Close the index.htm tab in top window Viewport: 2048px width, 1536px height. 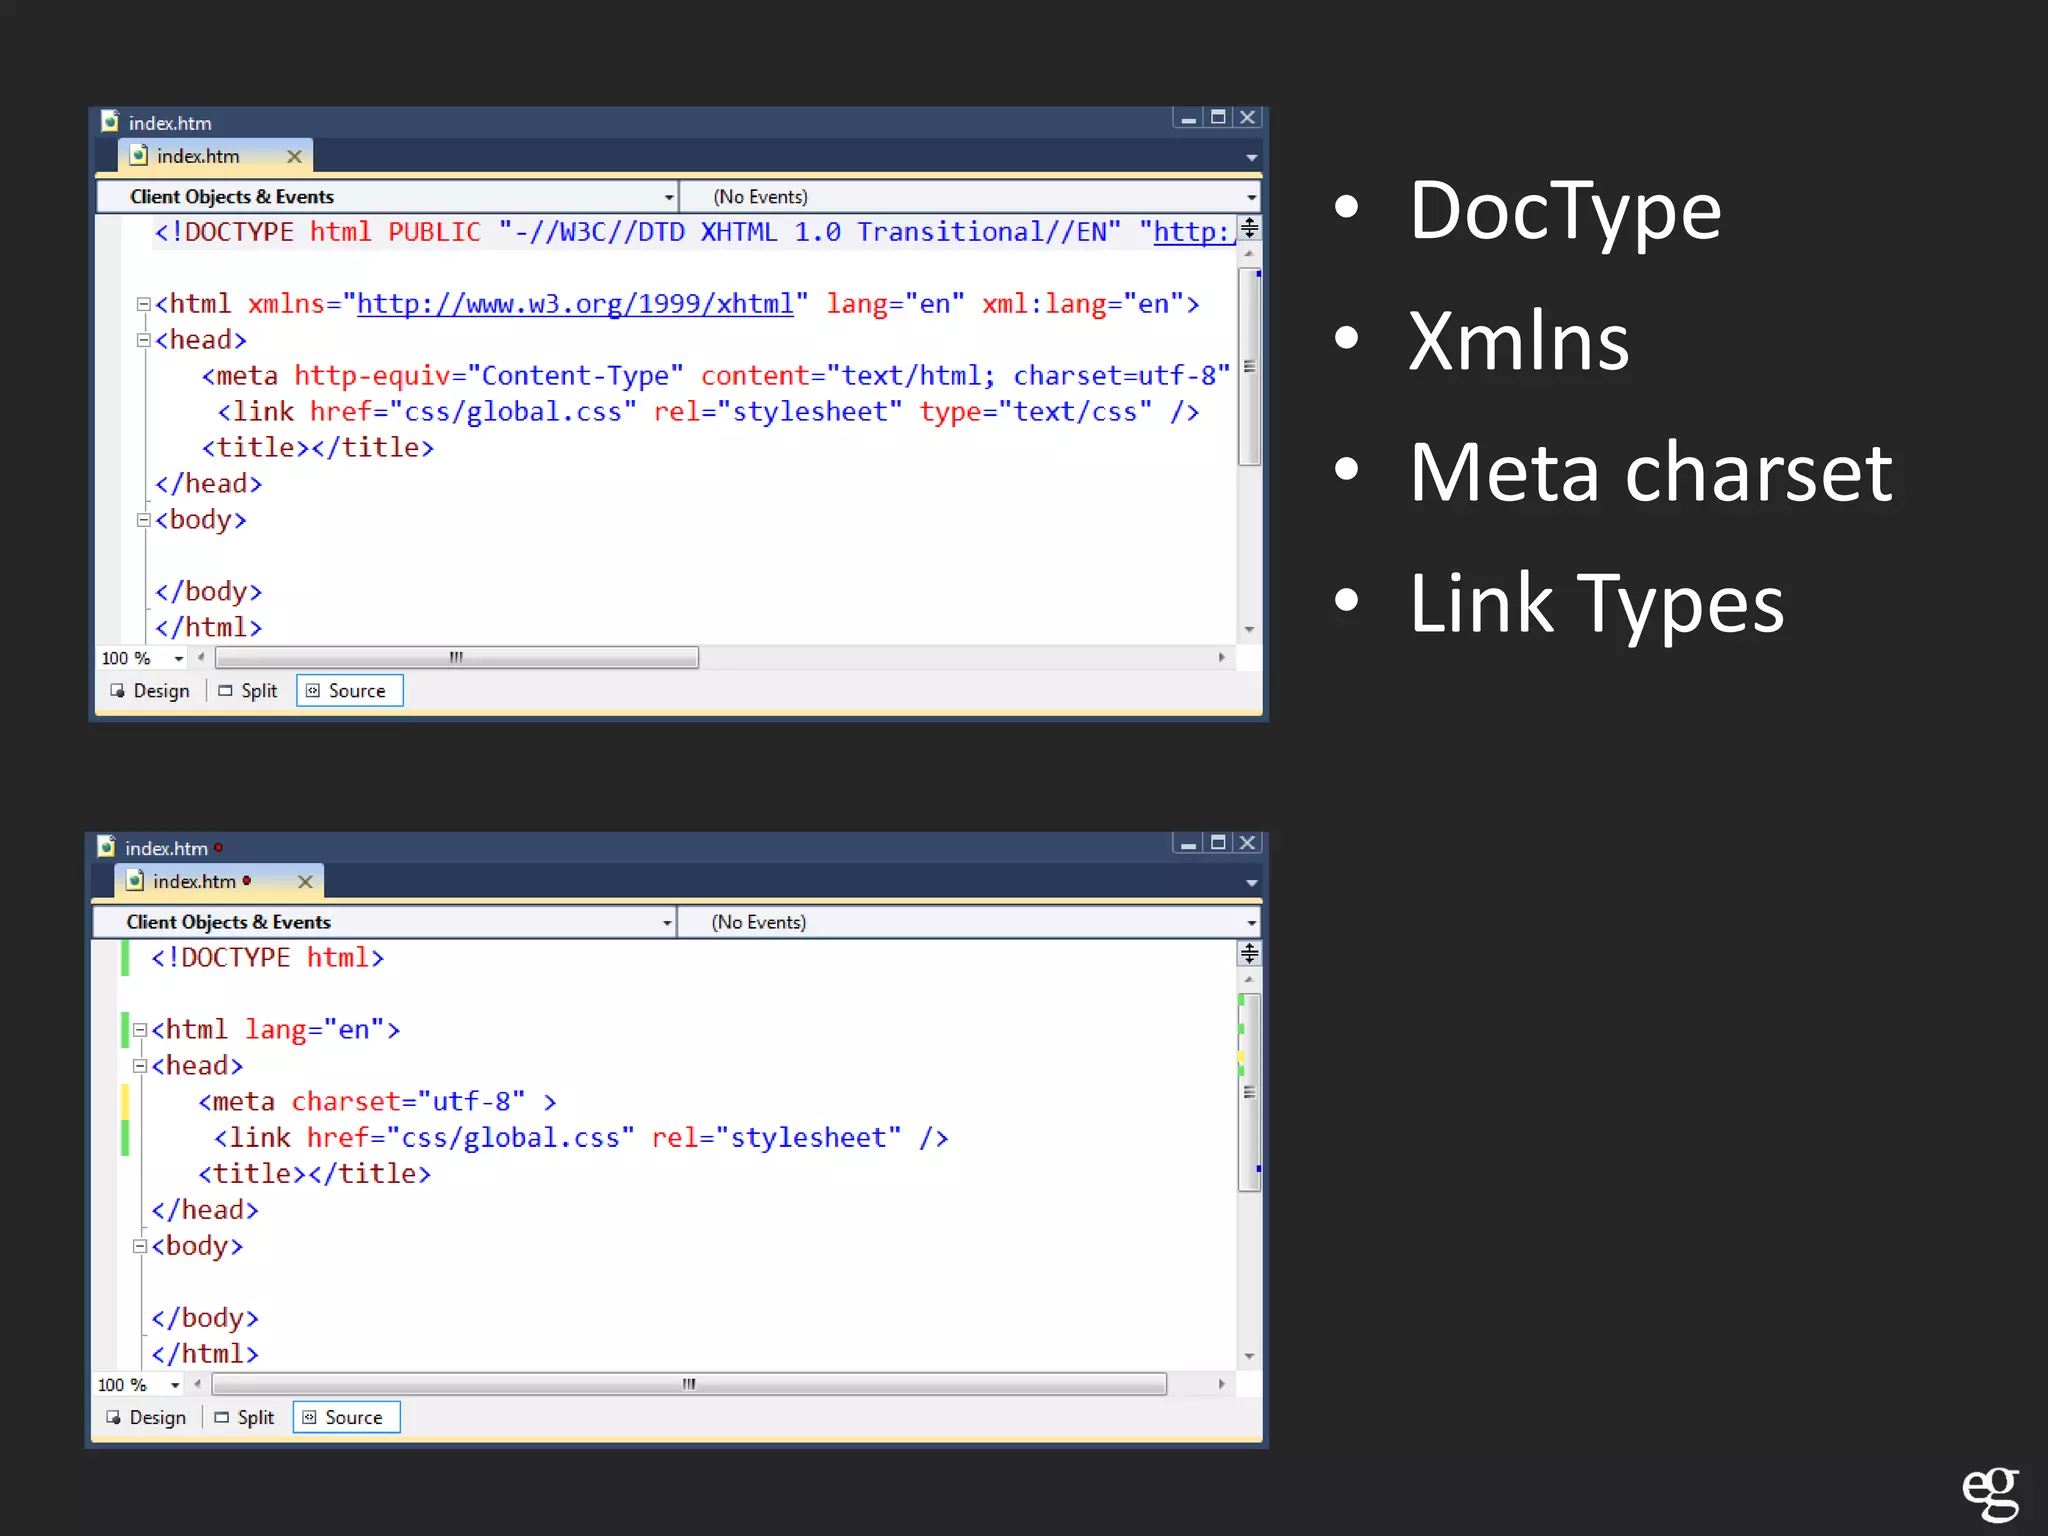pos(294,156)
